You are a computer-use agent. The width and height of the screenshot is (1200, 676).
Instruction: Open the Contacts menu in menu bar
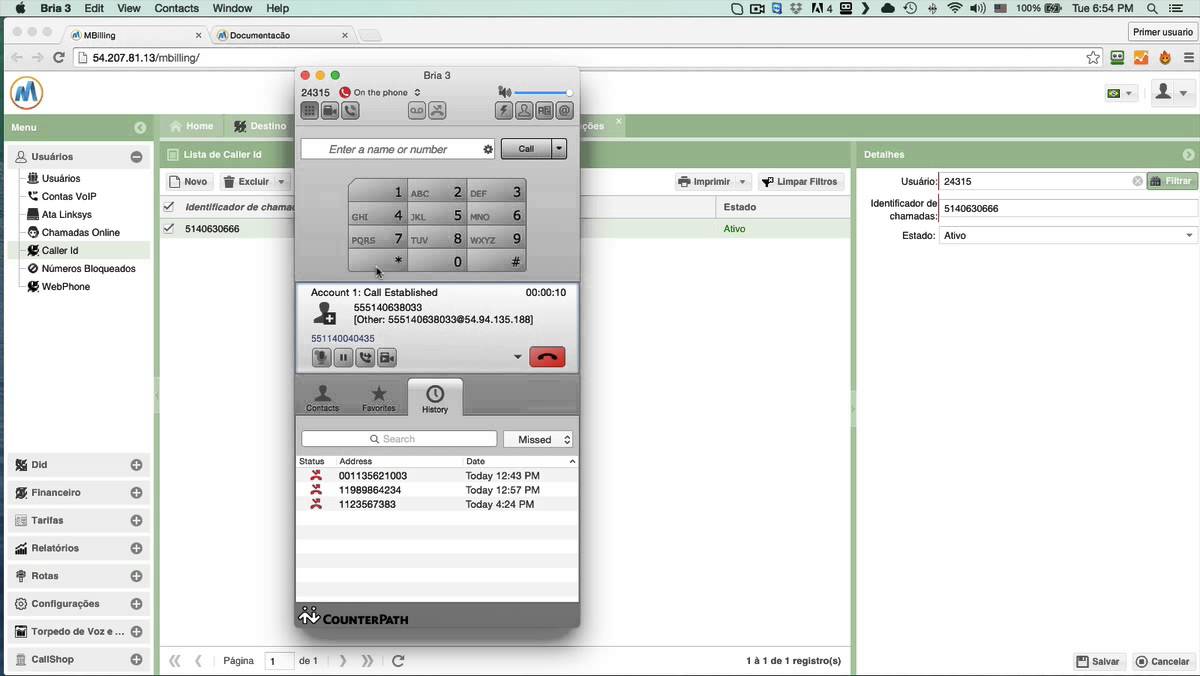pyautogui.click(x=177, y=8)
